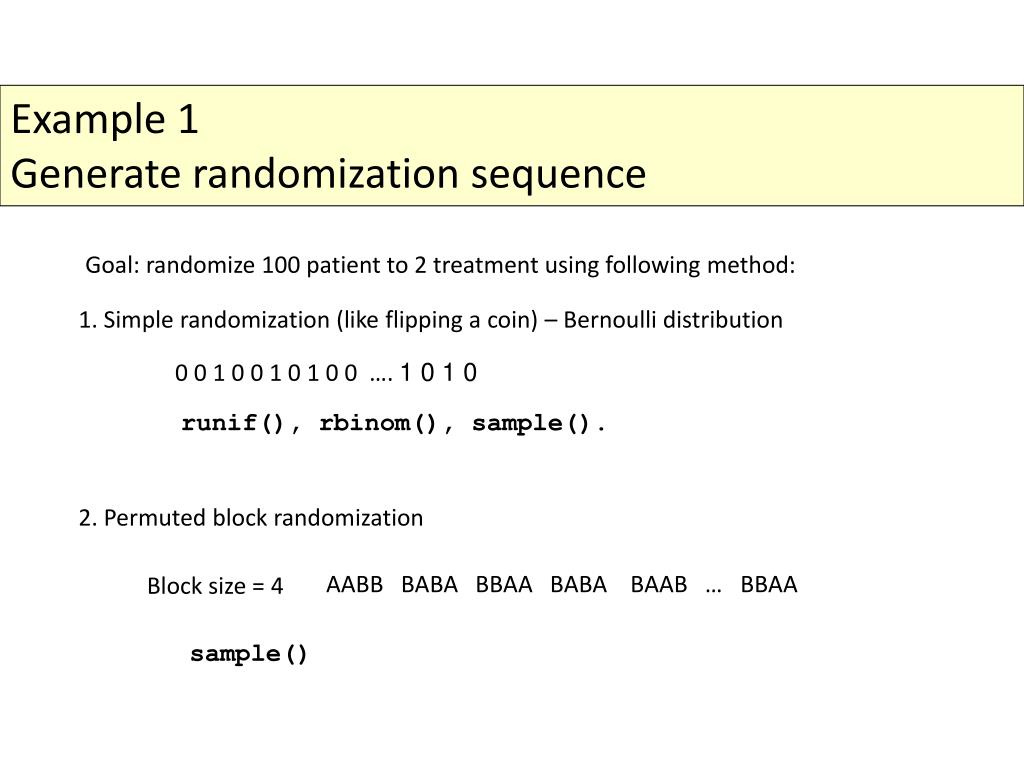Click the binary sequence '0 0 1 0 0 1 0 1 0 0'
1024x768 pixels.
pyautogui.click(x=266, y=373)
